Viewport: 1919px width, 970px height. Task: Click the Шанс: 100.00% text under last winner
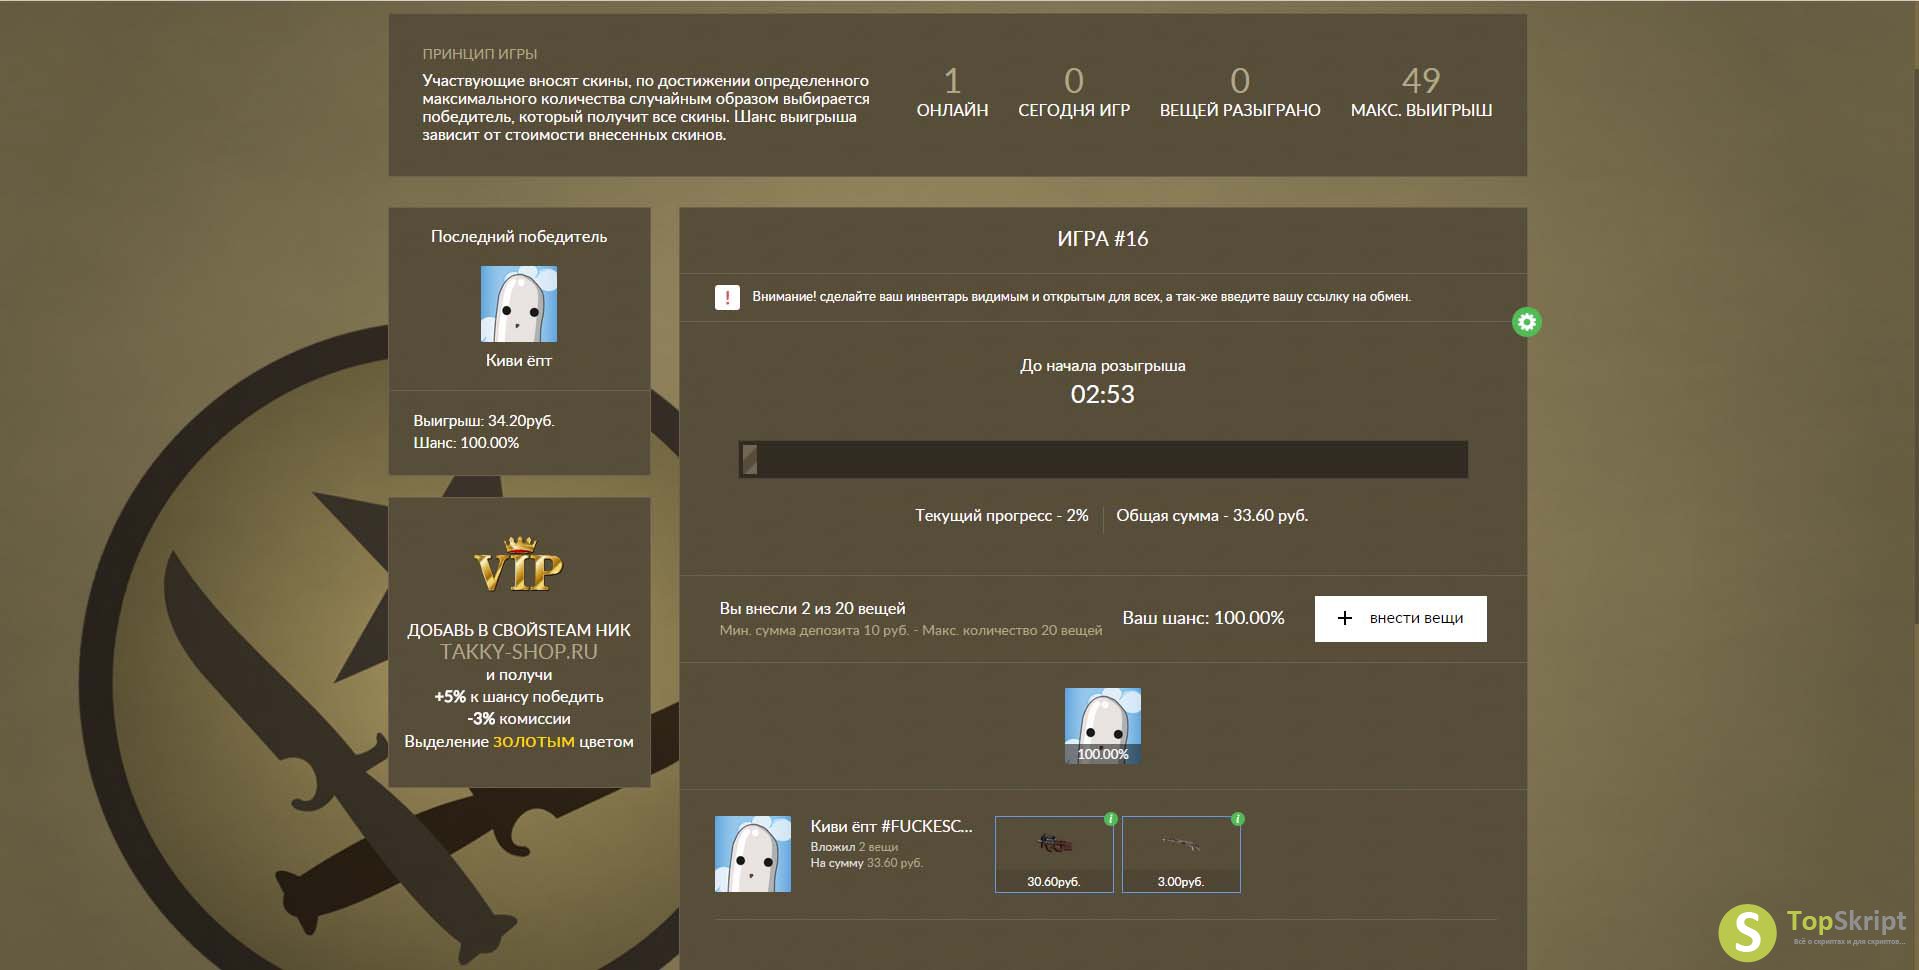466,443
